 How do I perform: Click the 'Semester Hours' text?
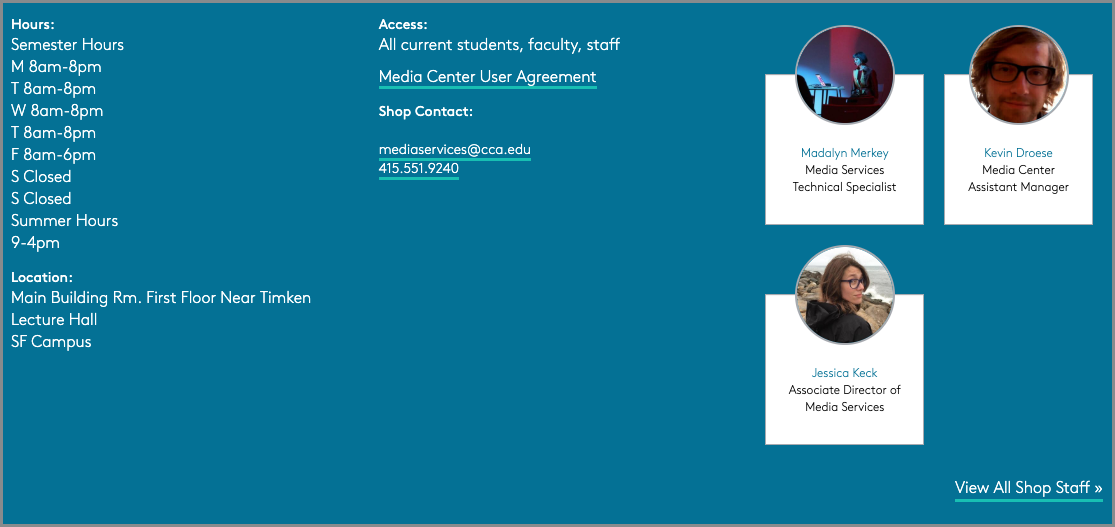click(68, 45)
